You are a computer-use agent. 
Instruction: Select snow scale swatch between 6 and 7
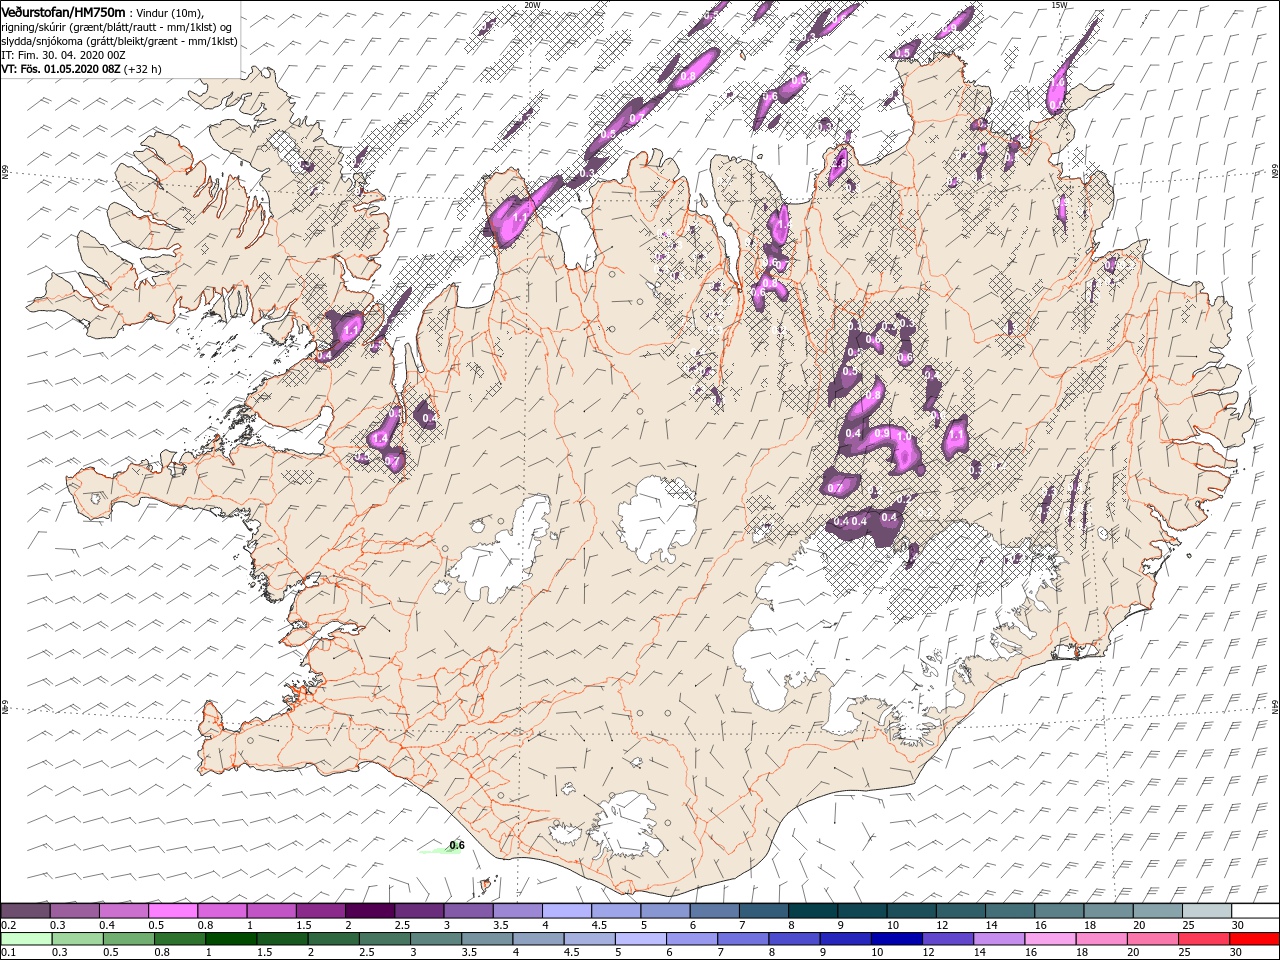713,911
